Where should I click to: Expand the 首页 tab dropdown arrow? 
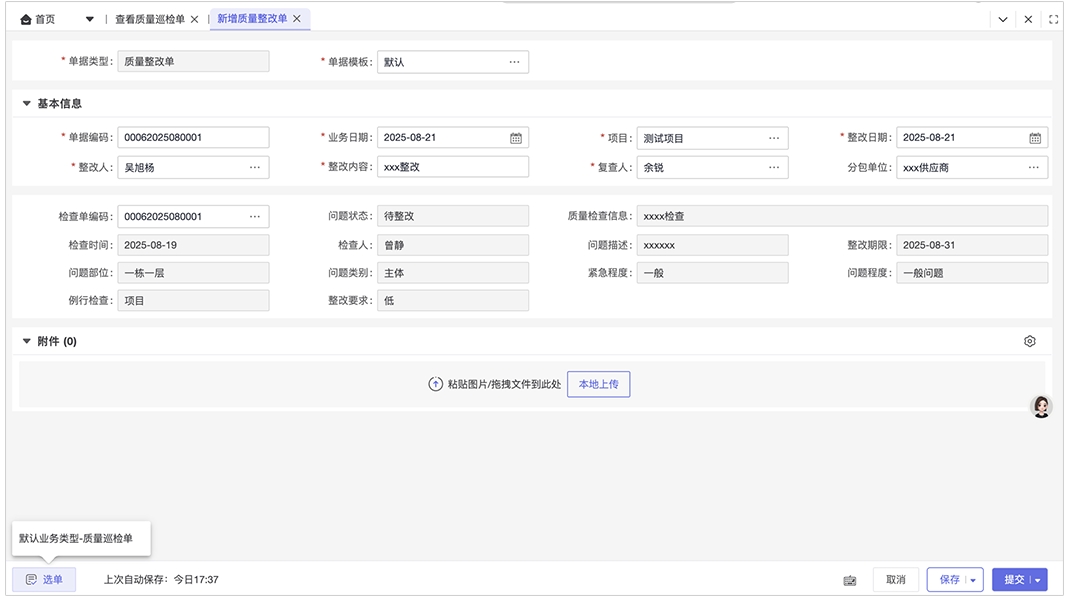tap(89, 19)
